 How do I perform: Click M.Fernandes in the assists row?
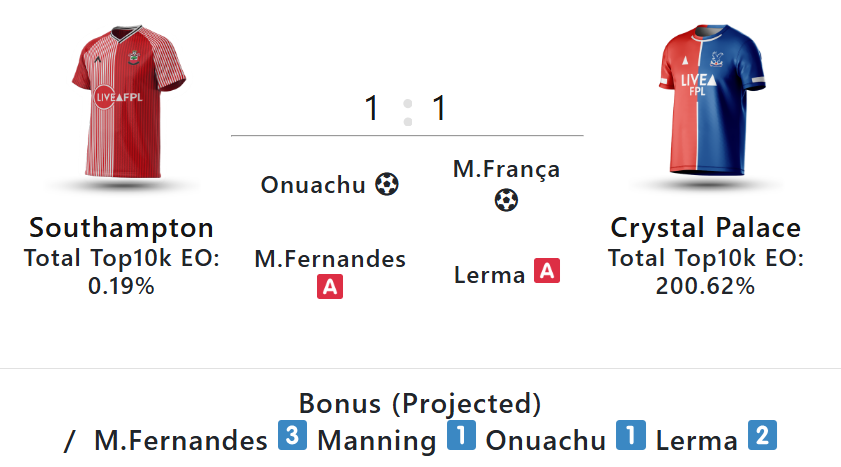point(330,259)
